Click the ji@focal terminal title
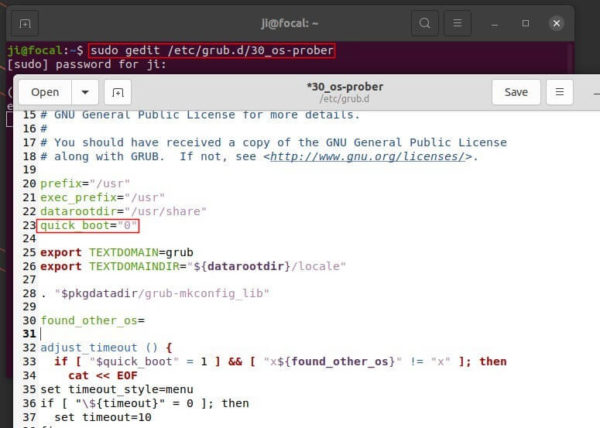This screenshot has width=600, height=428. (290, 23)
